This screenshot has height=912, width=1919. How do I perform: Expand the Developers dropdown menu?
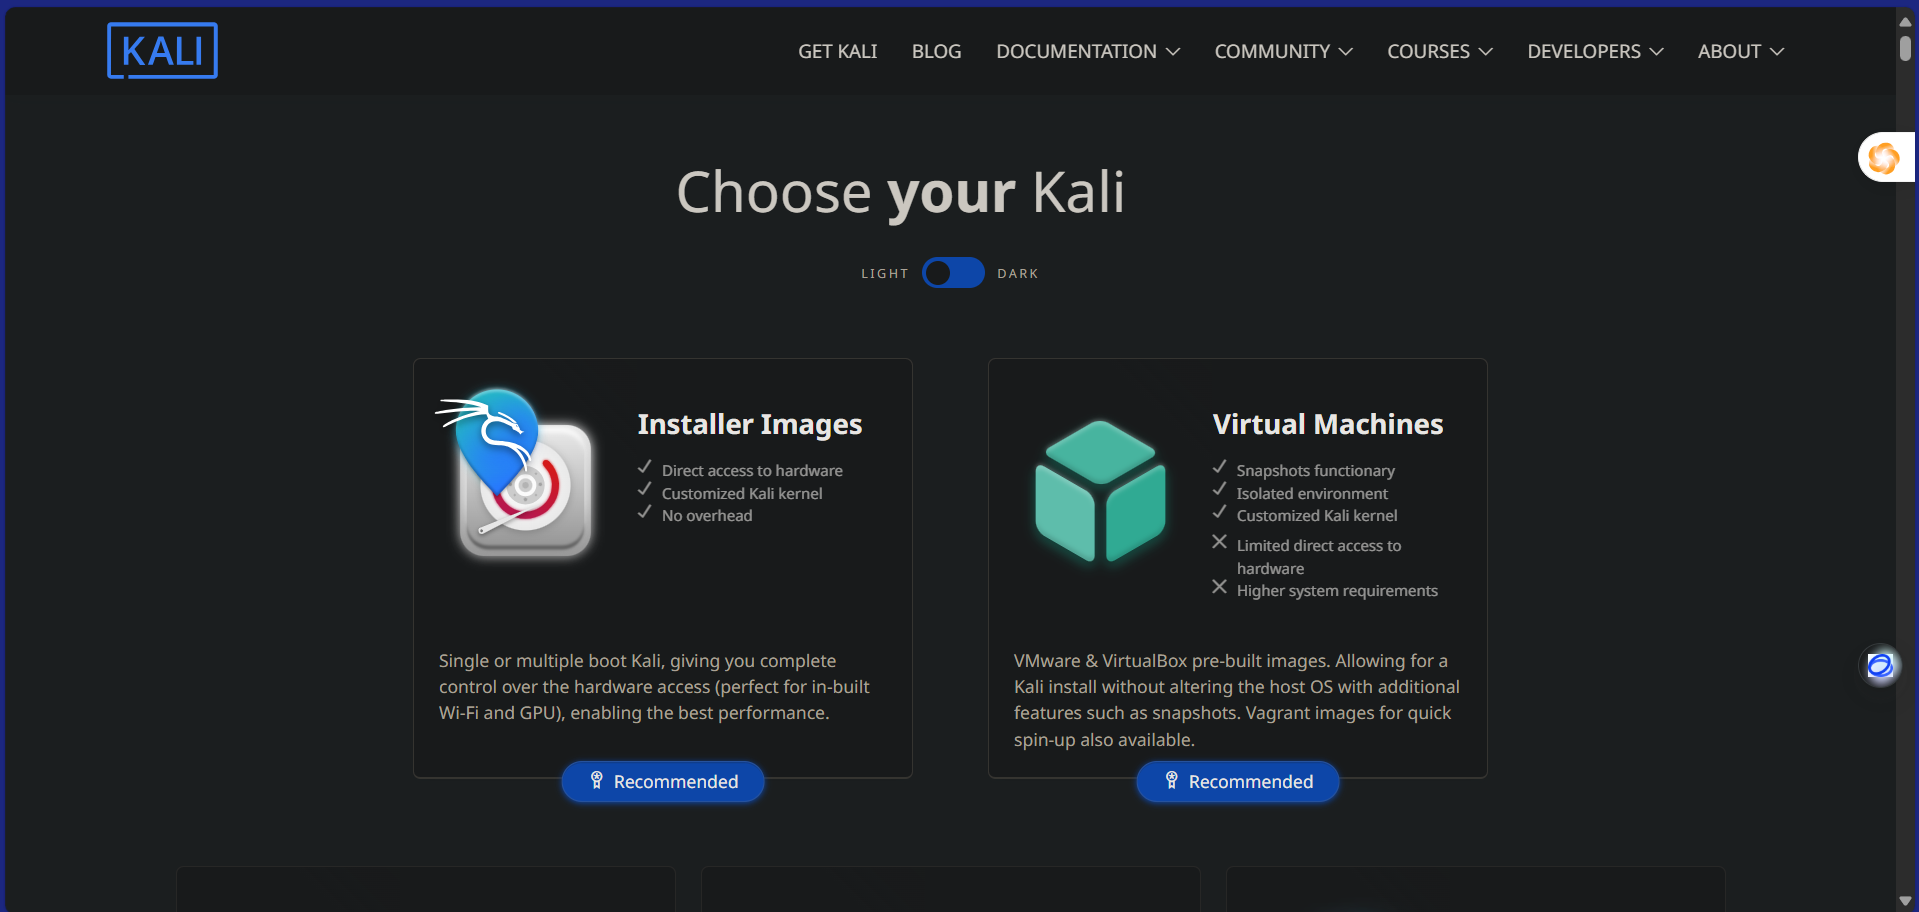pyautogui.click(x=1595, y=51)
